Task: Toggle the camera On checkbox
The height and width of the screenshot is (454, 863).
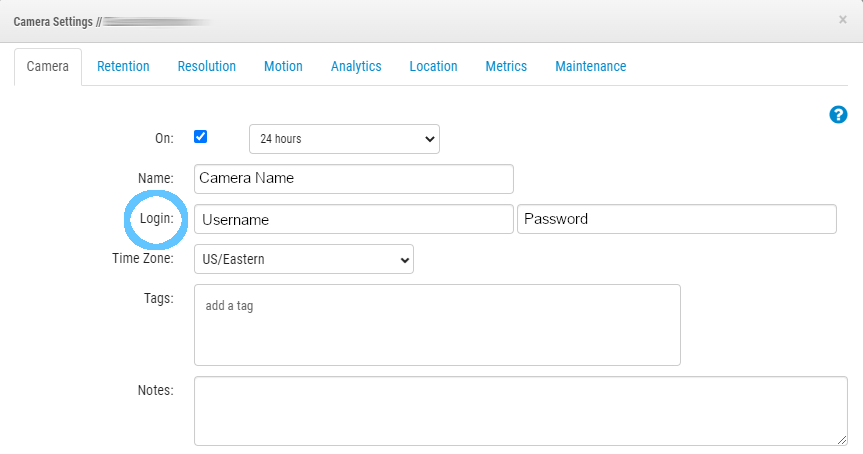Action: point(200,137)
